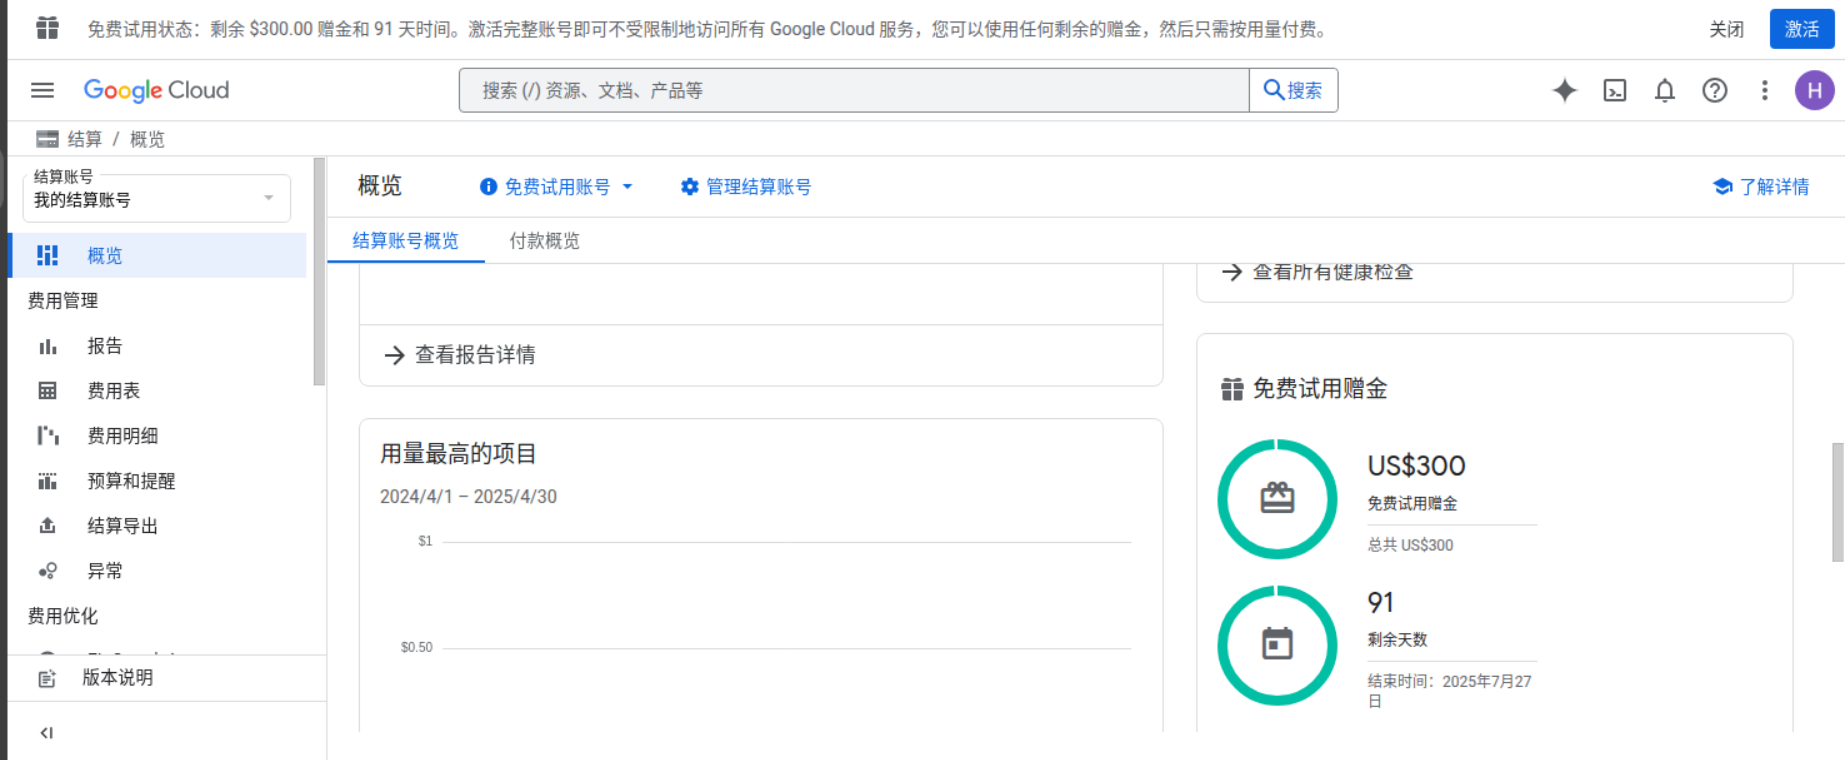Viewport: 1845px width, 760px height.
Task: Click the calendar icon in days-remaining ring
Action: click(1277, 644)
